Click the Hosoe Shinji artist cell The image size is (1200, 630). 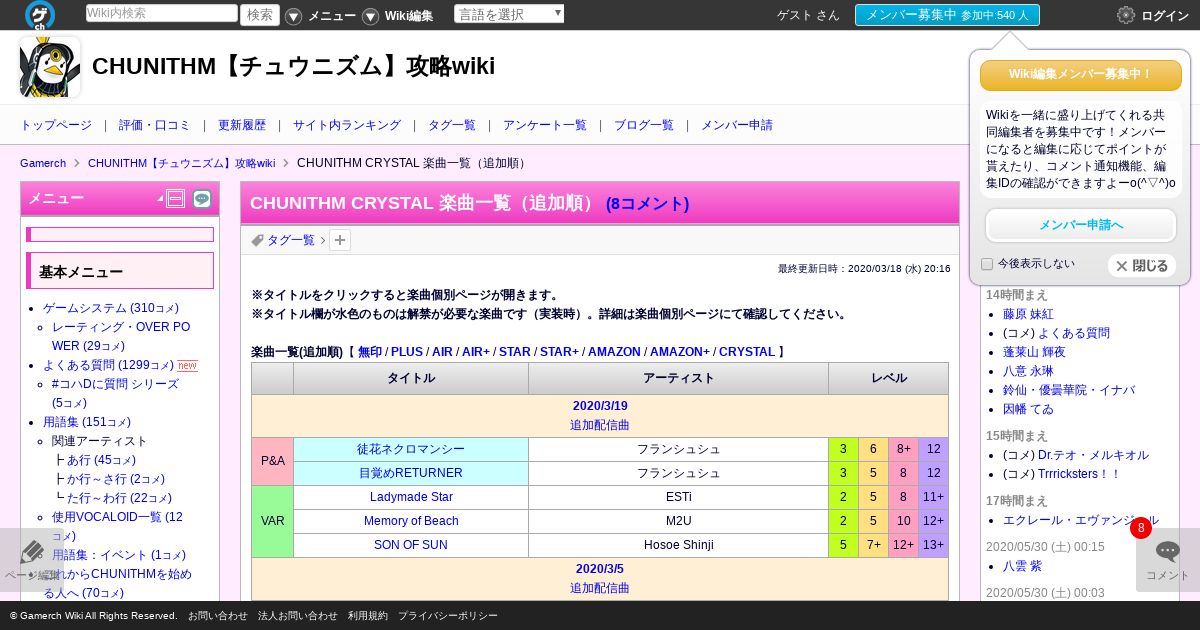679,545
